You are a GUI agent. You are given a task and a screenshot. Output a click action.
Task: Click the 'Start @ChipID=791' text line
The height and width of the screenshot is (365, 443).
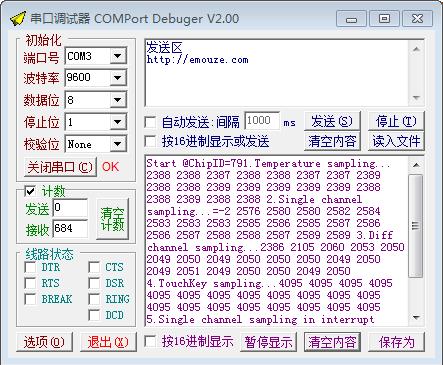tap(268, 163)
